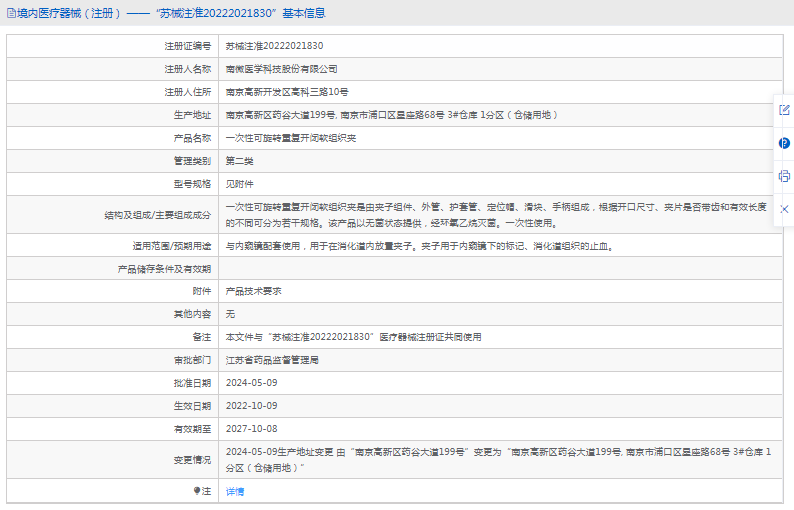Click scope of application text about 内窥镜
Screen dimensions: 794x510
click(x=420, y=246)
